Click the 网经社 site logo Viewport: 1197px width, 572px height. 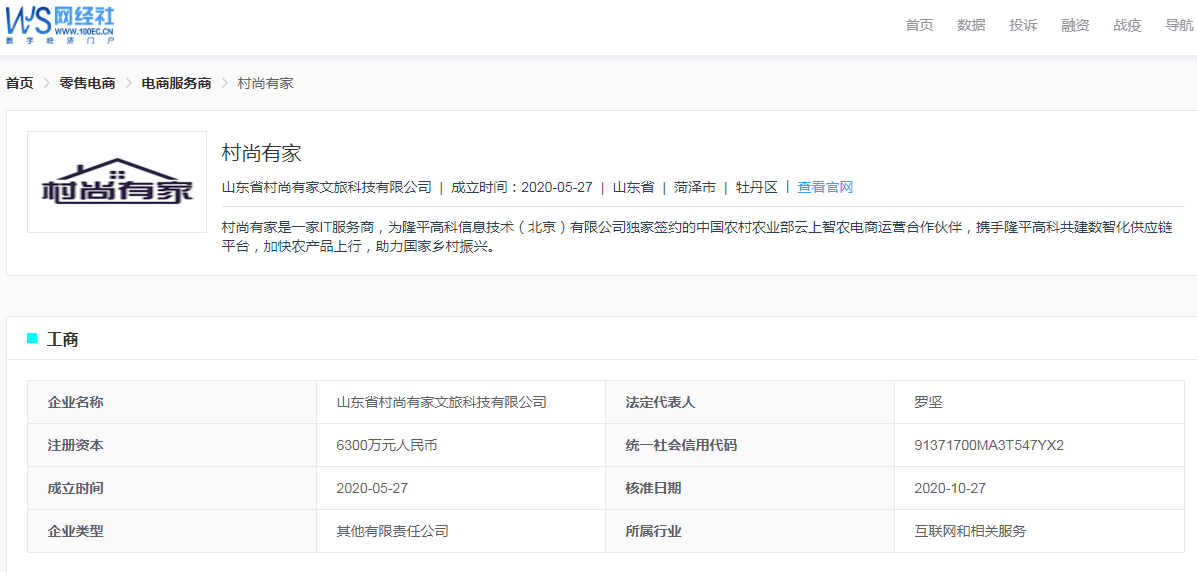tap(60, 24)
